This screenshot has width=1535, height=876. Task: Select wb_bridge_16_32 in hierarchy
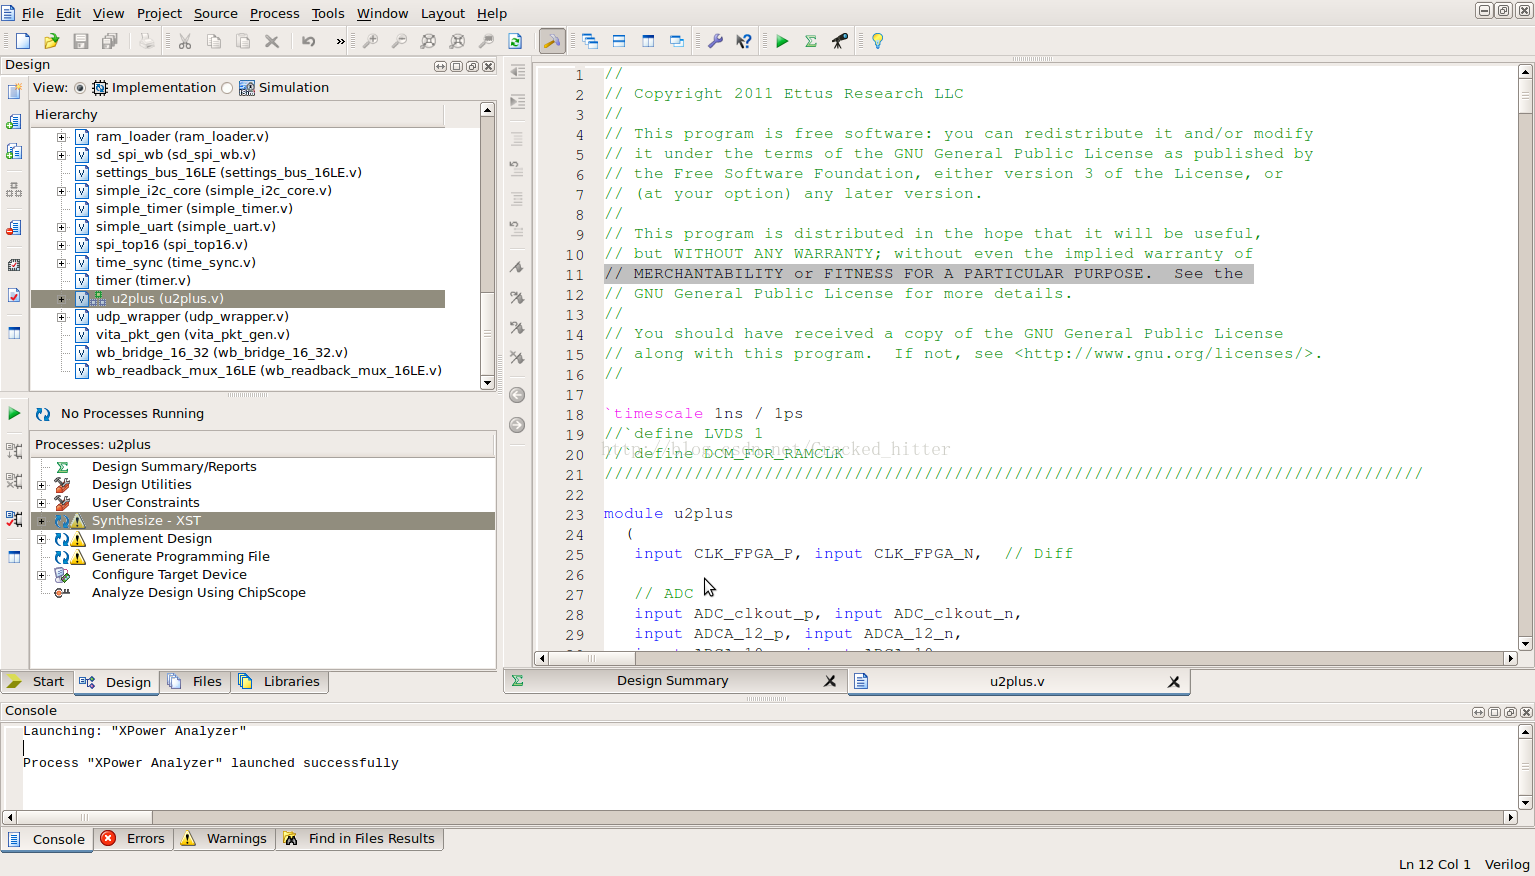tap(222, 353)
